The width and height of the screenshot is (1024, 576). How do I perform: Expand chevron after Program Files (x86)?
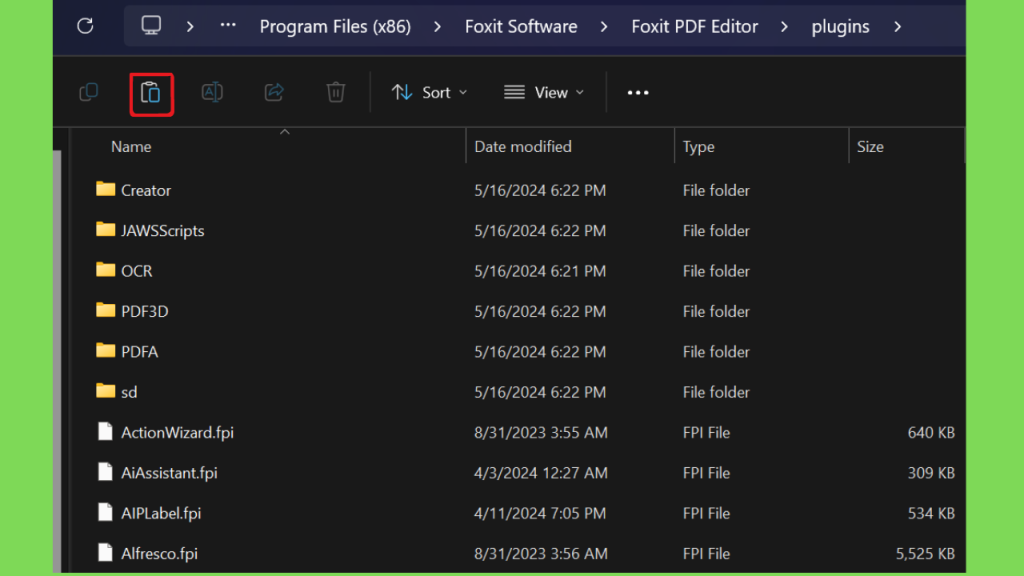(x=438, y=27)
